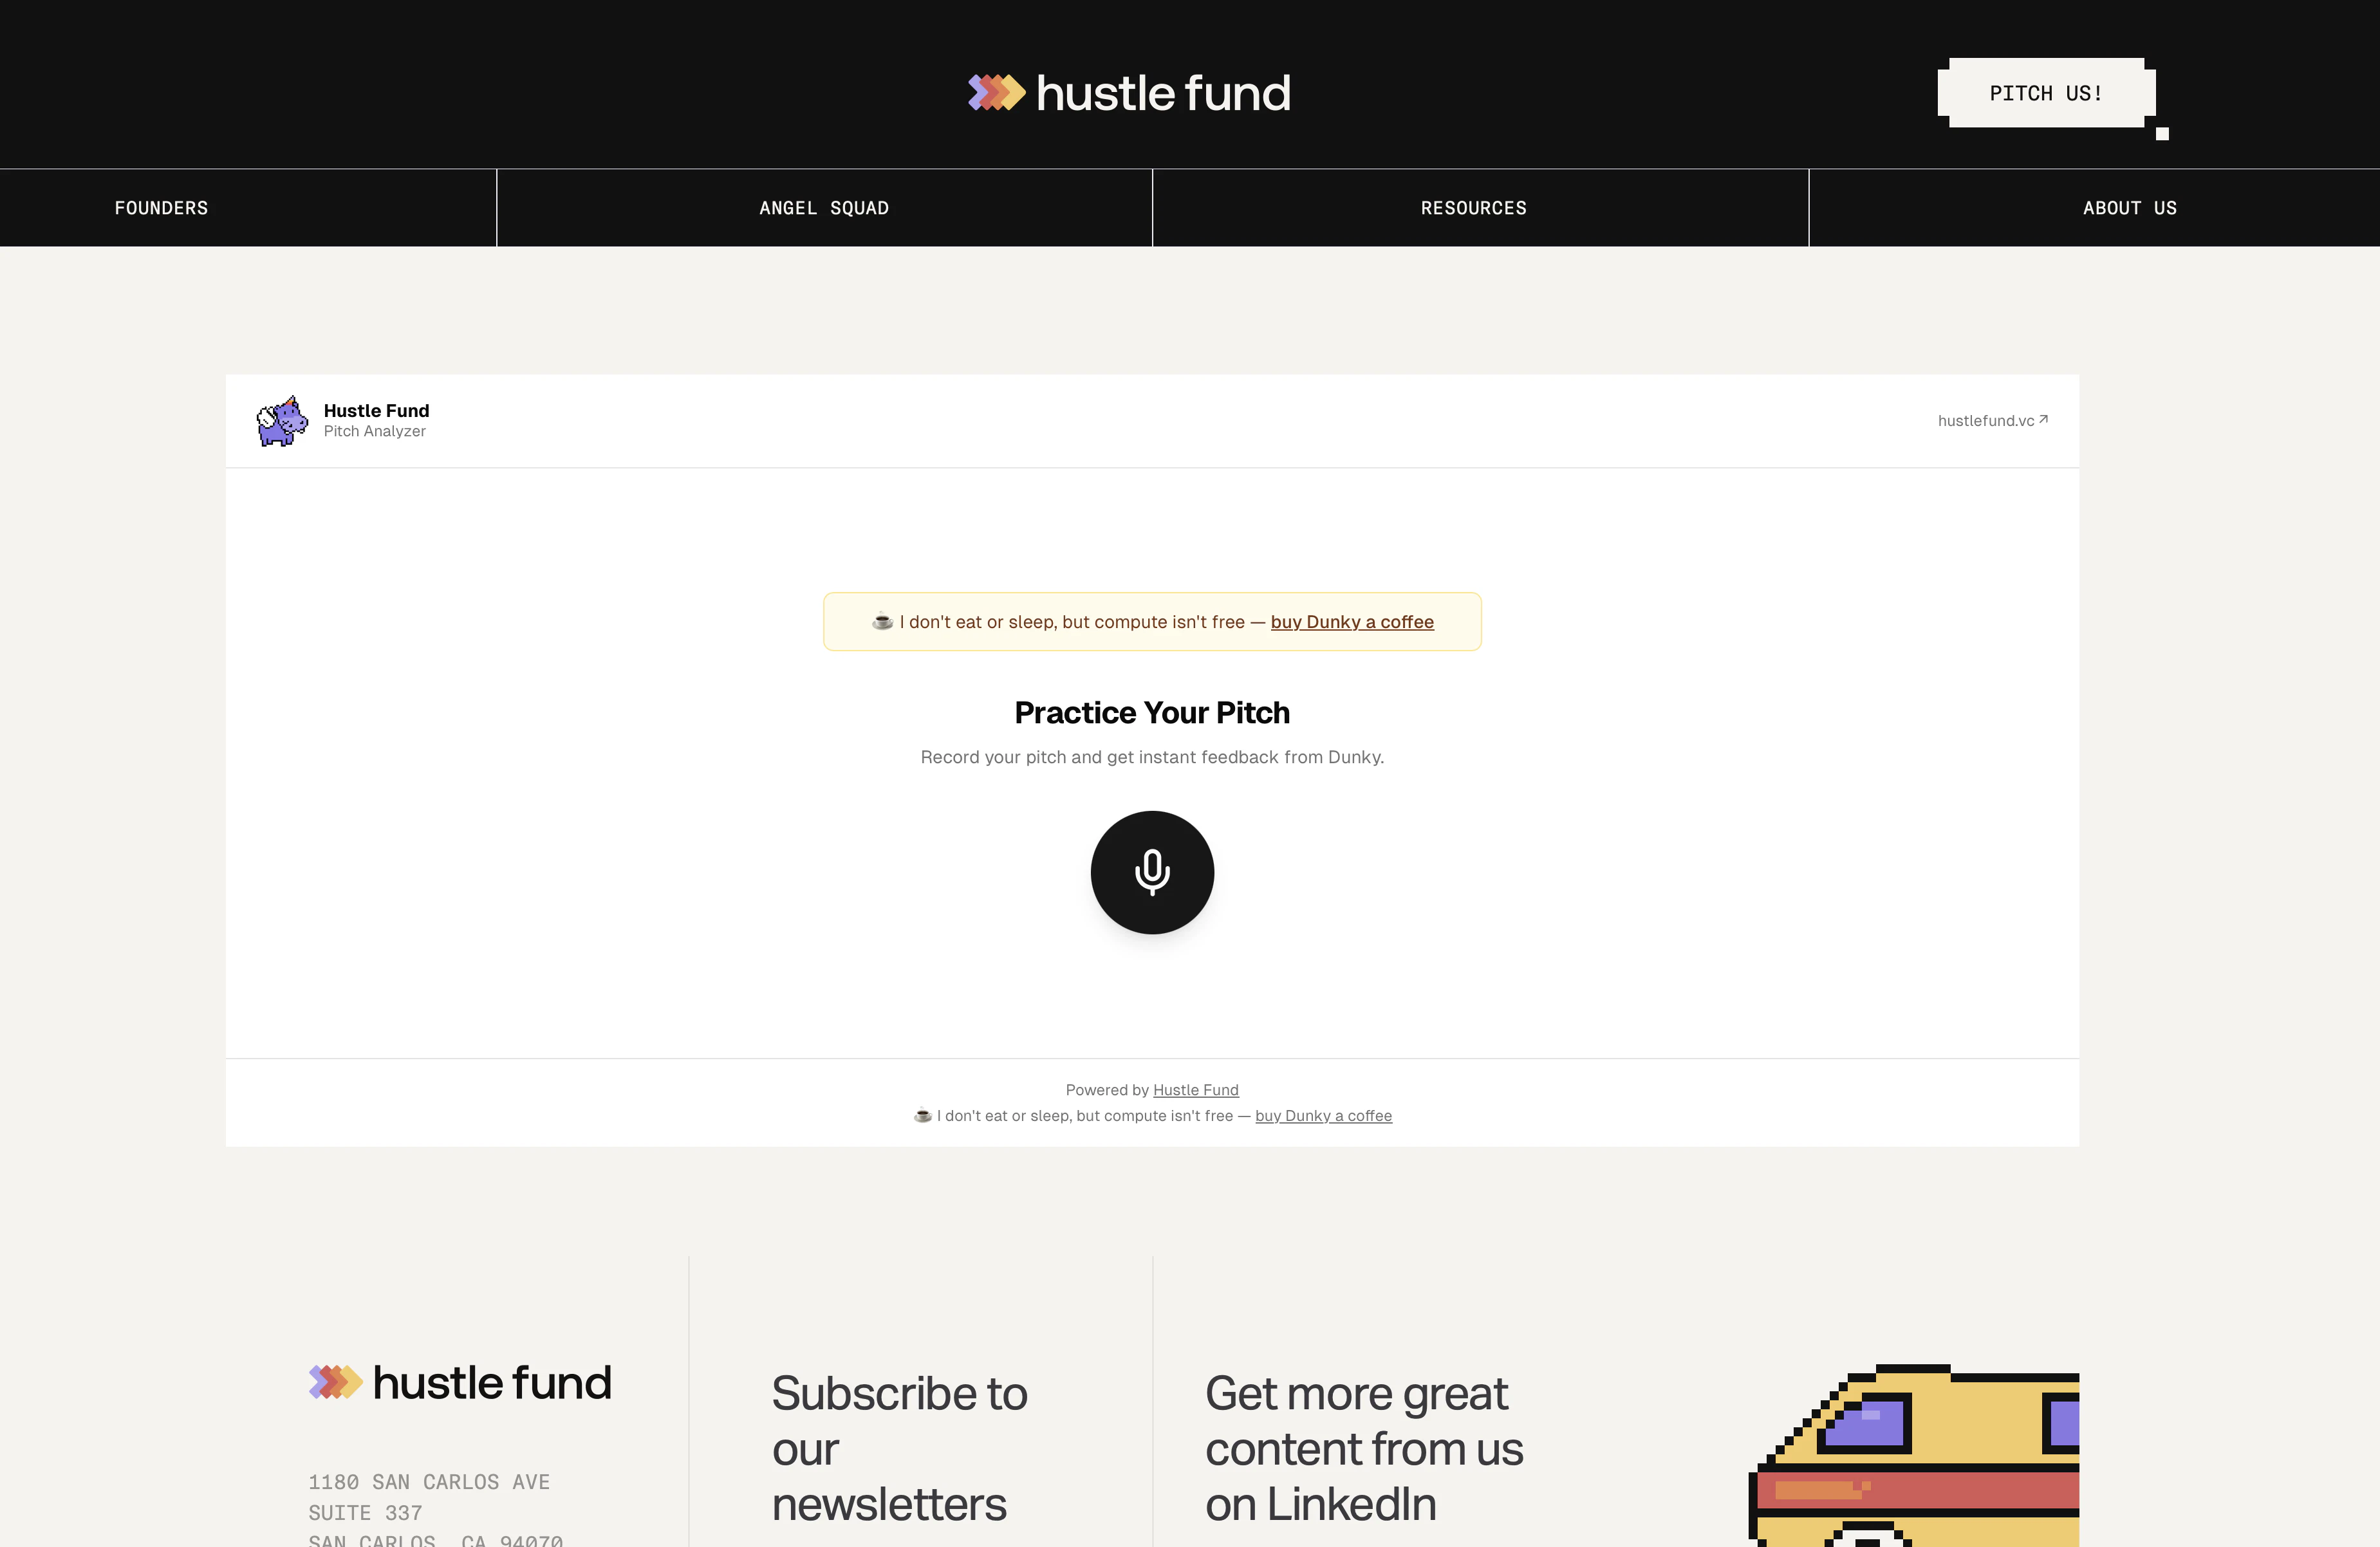Click the coffee cup emoji in footer
2380x1547 pixels.
click(x=922, y=1115)
